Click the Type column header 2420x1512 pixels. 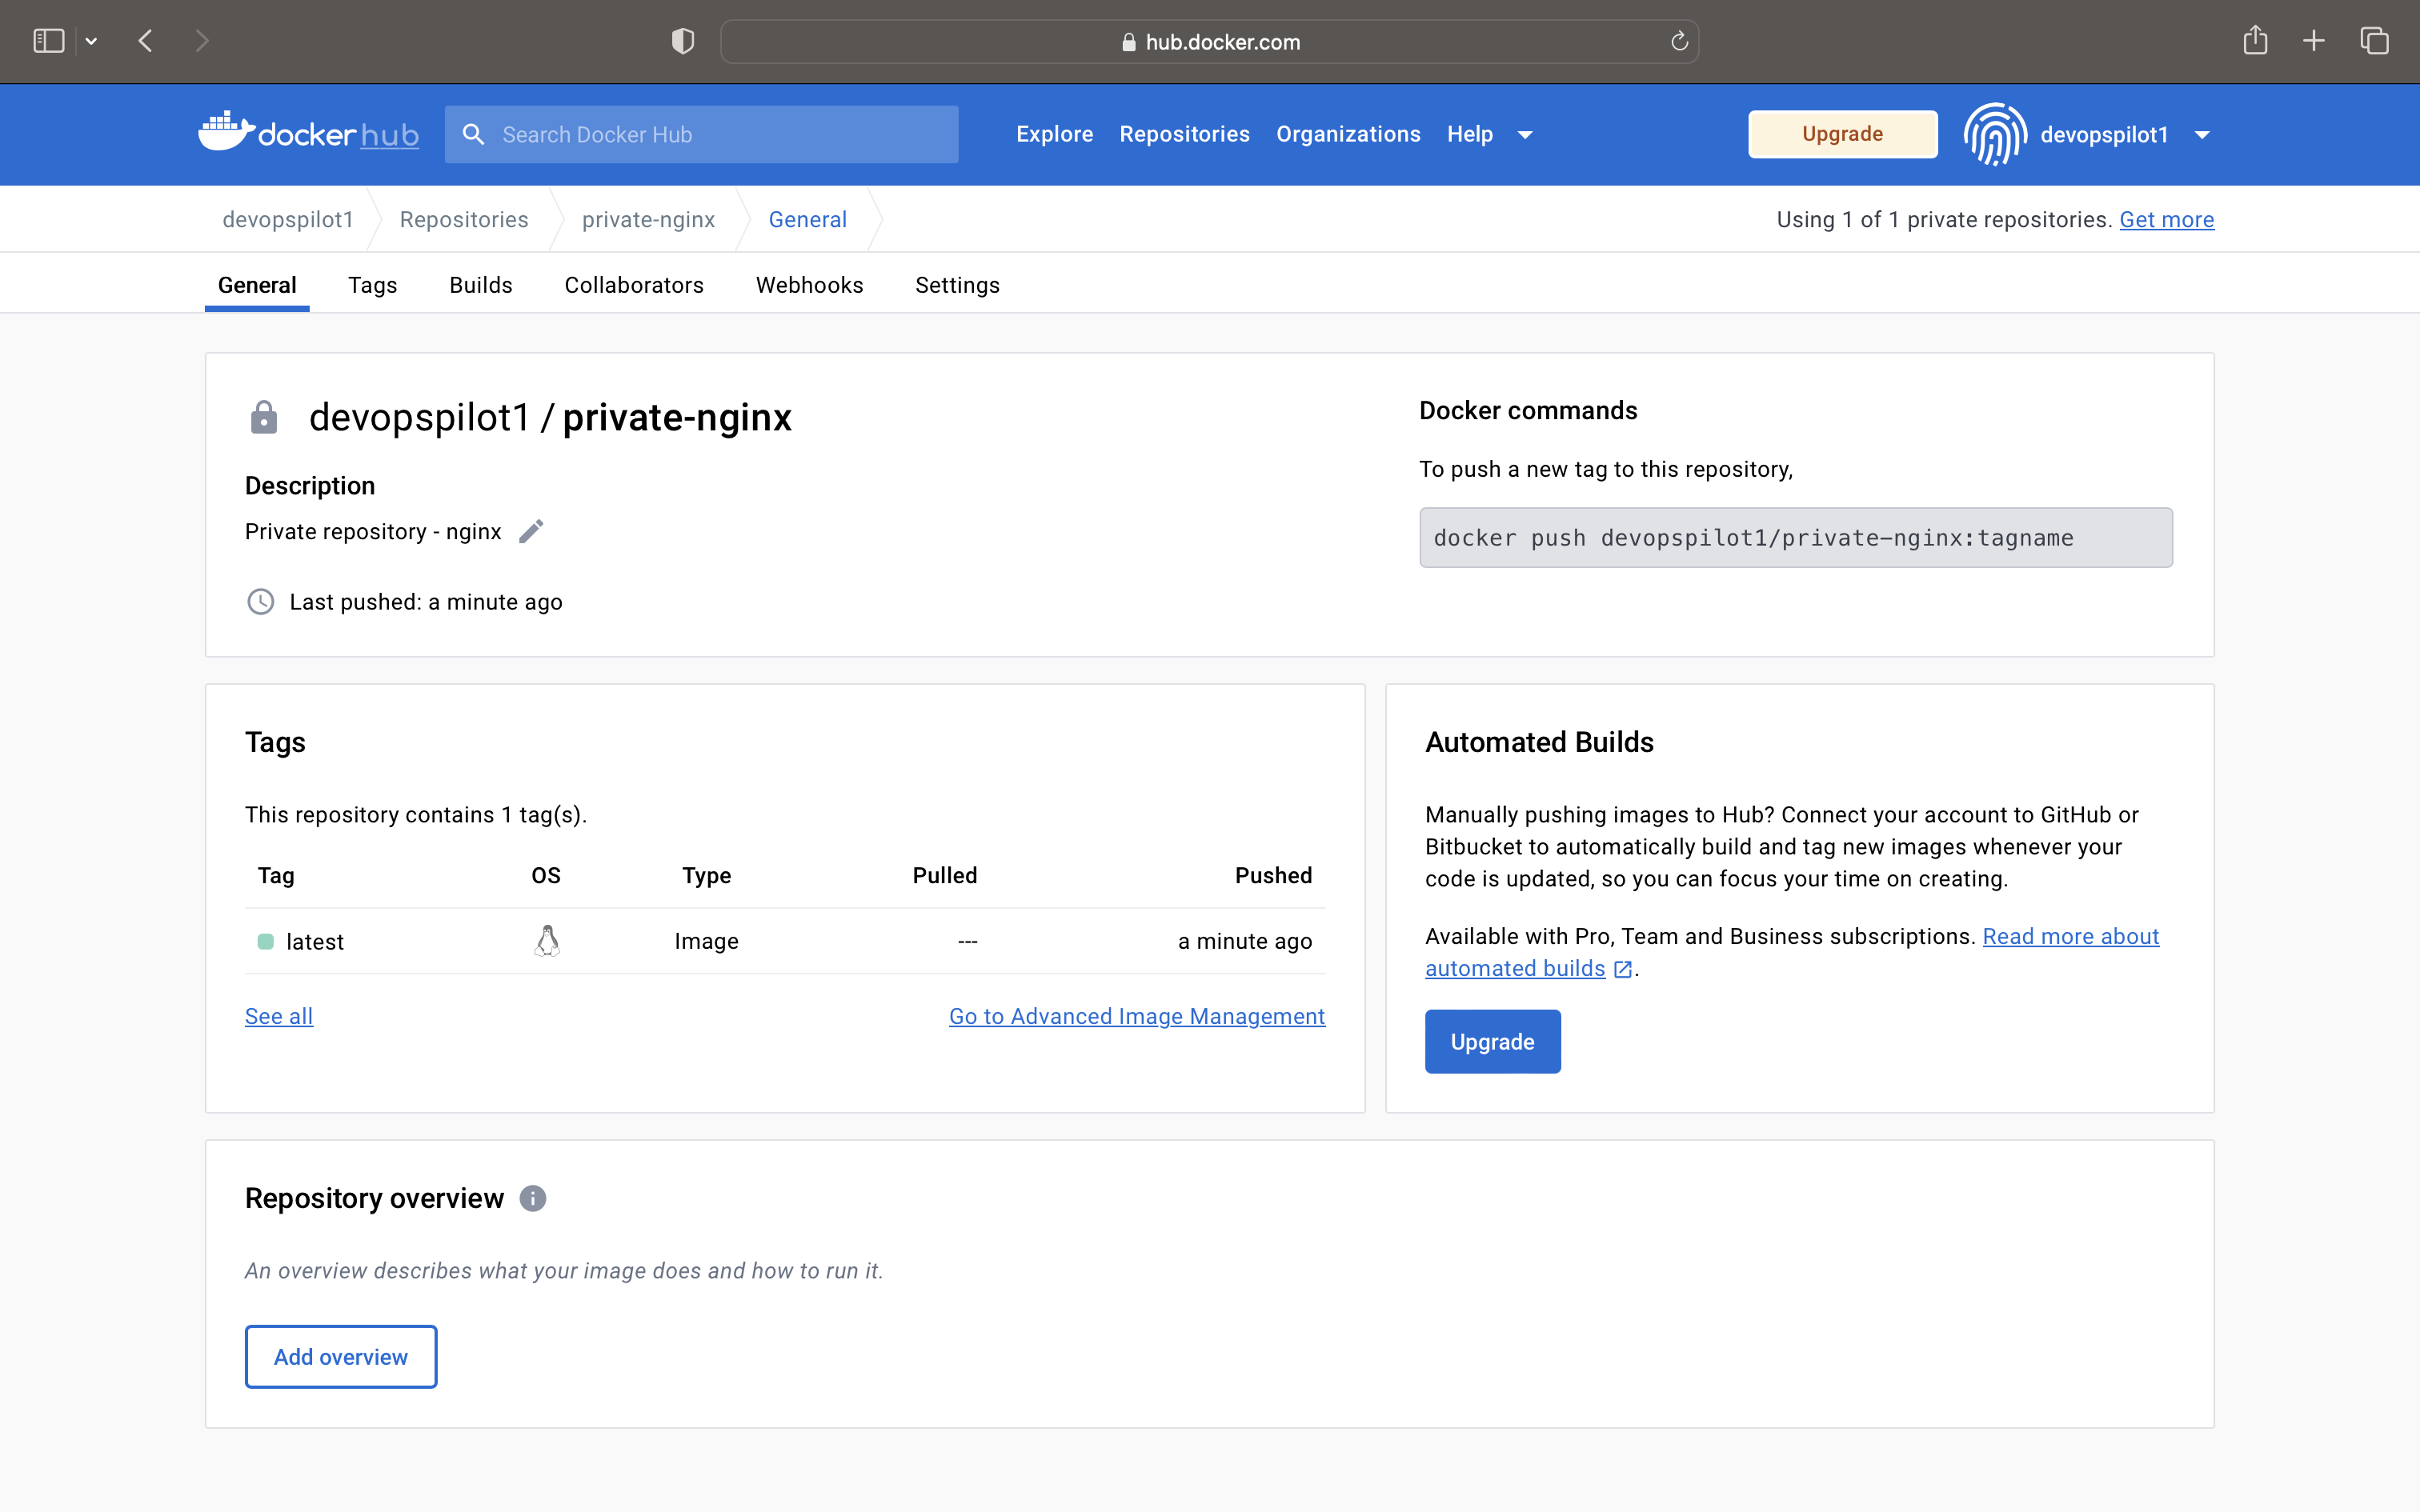[706, 875]
